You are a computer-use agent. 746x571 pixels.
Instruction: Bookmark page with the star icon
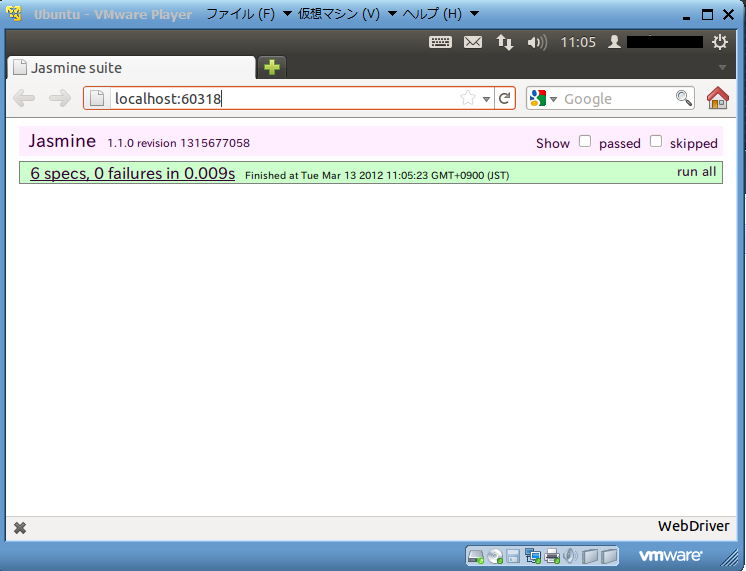pos(468,98)
